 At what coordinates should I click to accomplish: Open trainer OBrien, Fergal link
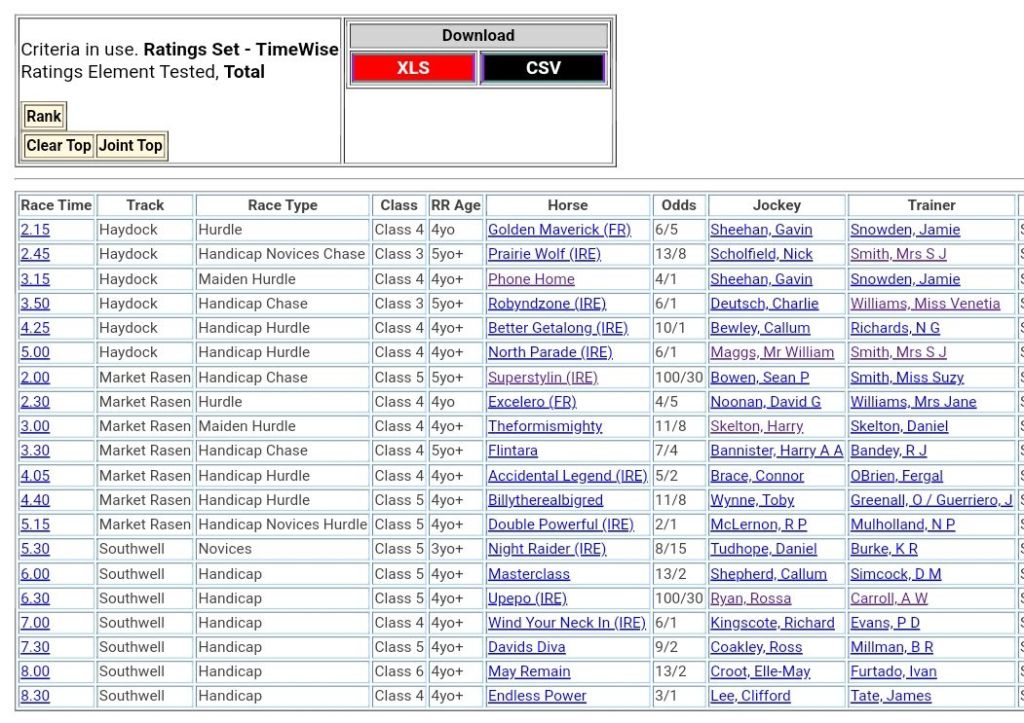click(896, 476)
